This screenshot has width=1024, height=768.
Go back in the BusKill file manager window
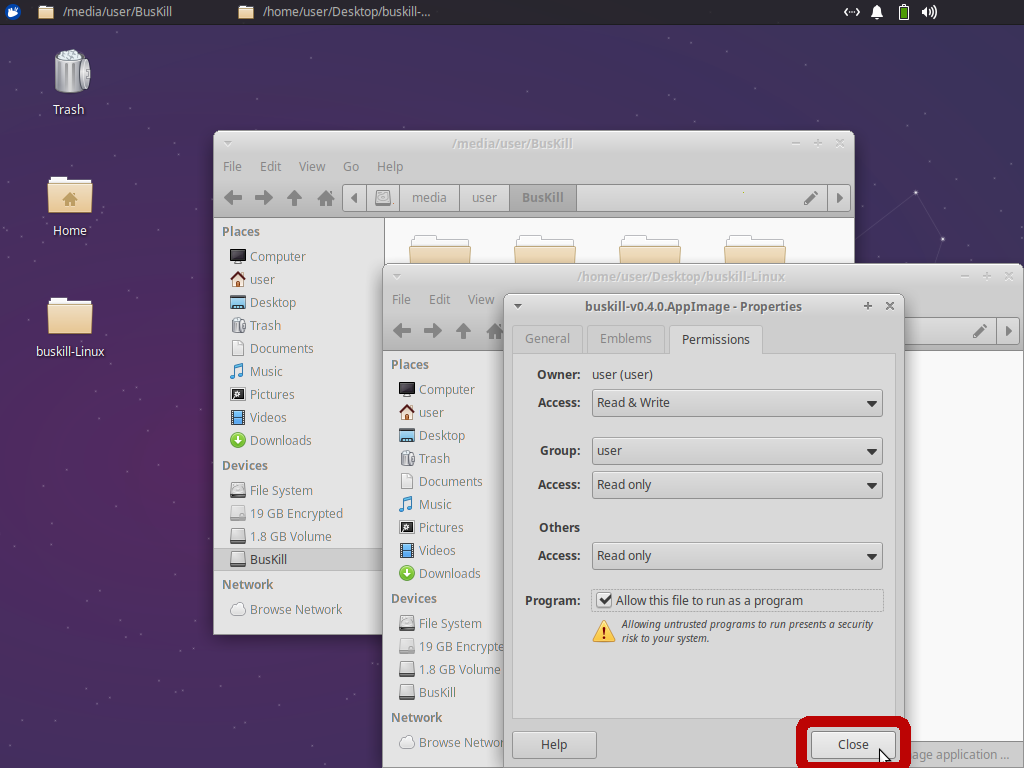point(233,197)
